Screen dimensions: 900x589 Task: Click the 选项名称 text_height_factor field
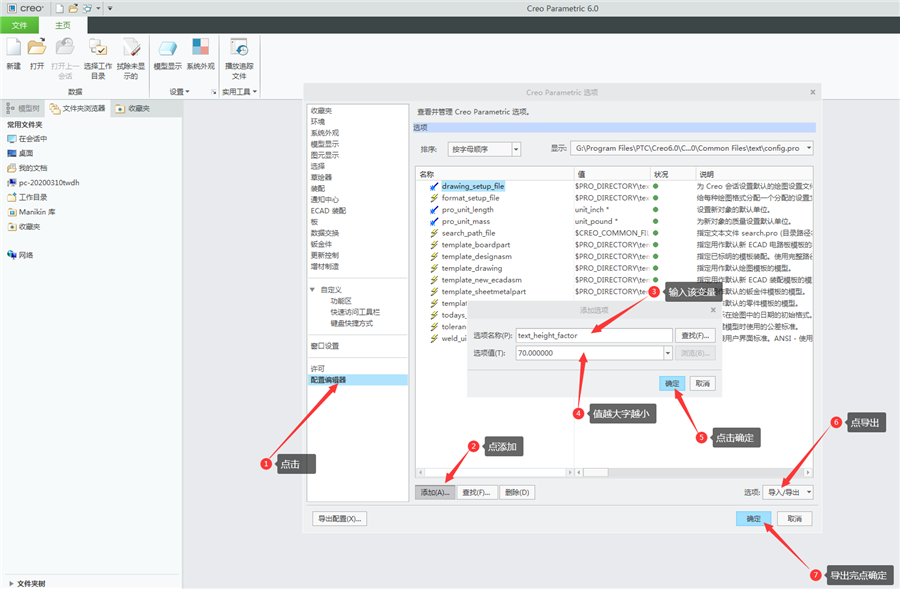[594, 335]
